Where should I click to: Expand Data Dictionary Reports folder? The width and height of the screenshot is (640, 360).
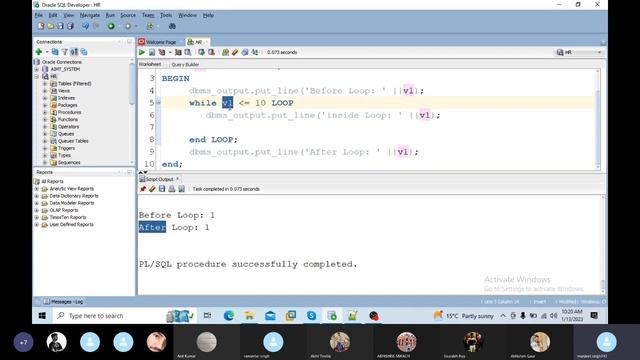click(x=37, y=196)
